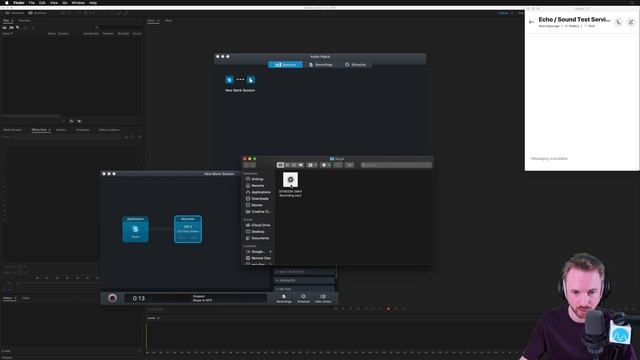Expand the Built-in Effects section in library
The height and width of the screenshot is (360, 640).
click(304, 272)
